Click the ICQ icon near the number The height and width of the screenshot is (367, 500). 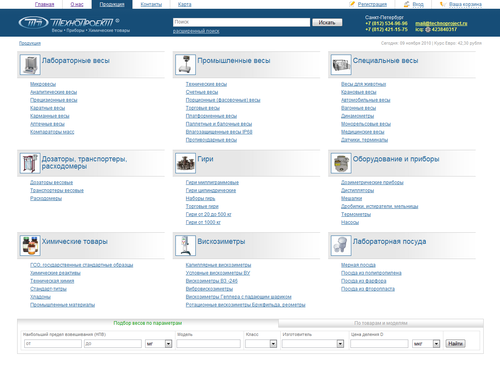428,30
